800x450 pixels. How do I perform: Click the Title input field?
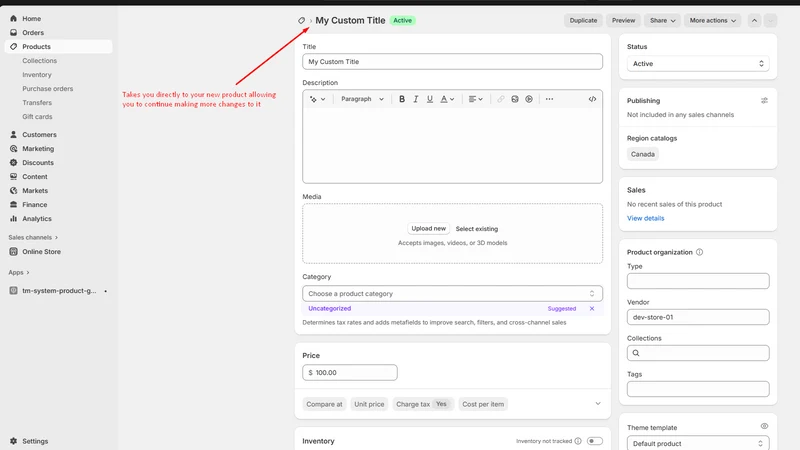coord(453,61)
